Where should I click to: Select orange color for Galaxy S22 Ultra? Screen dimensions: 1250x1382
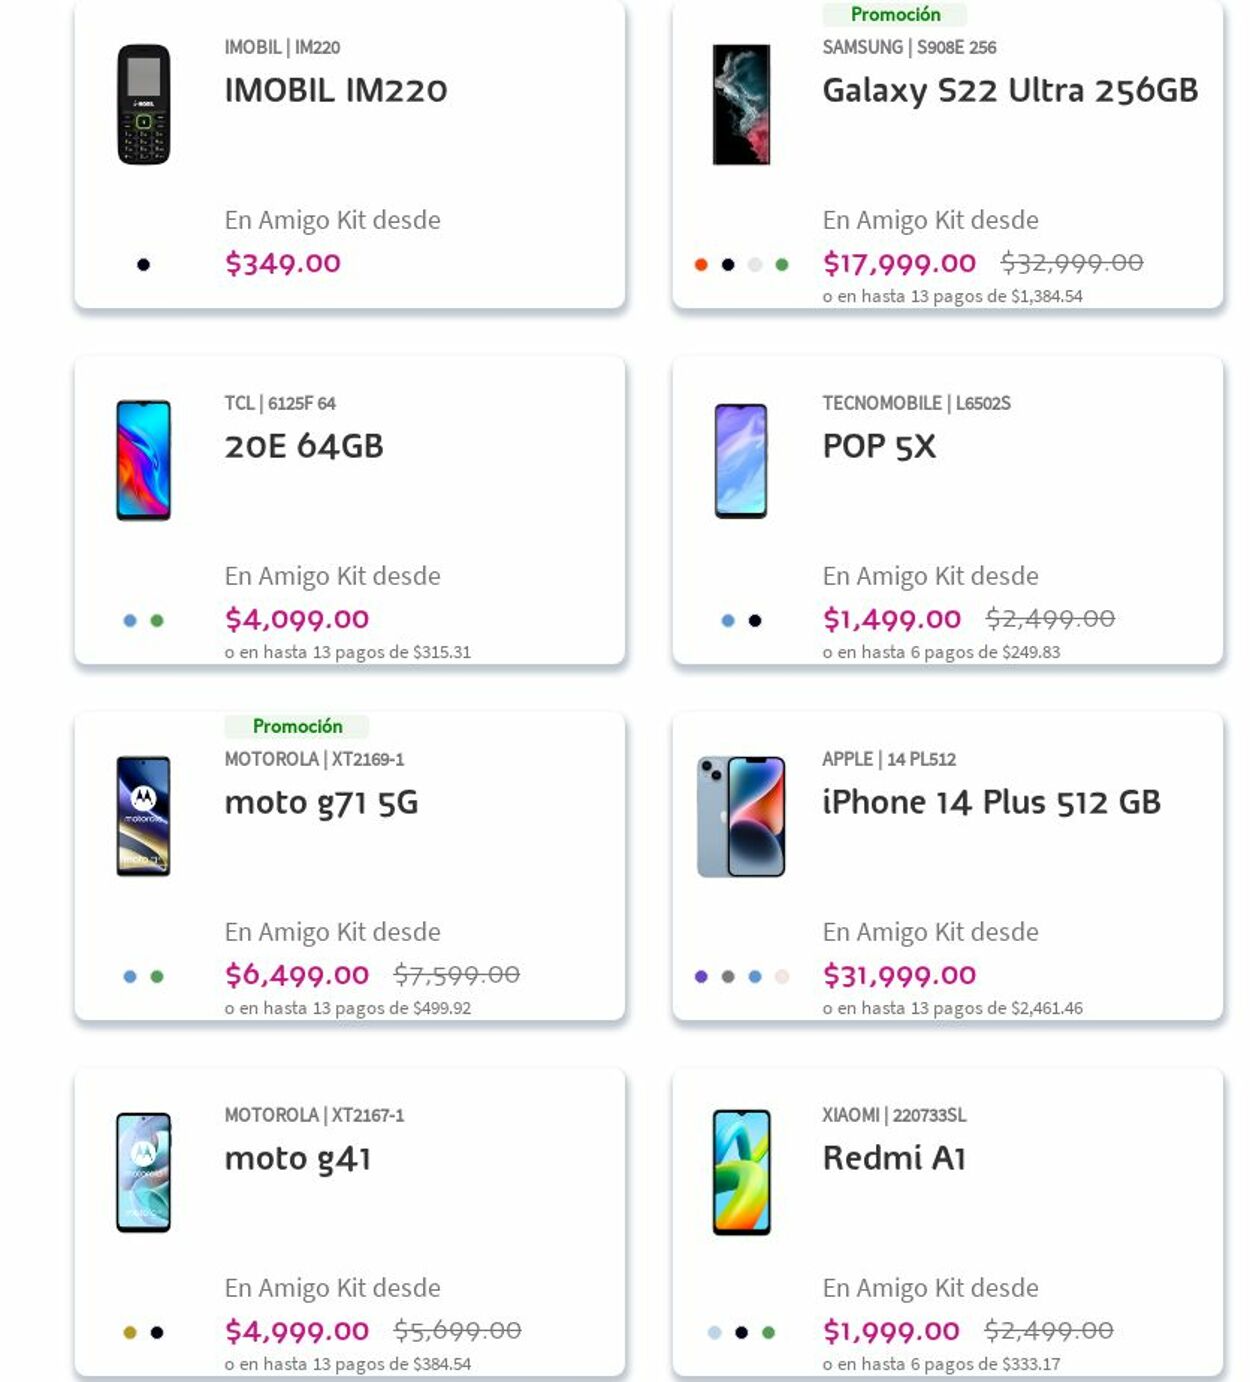(701, 265)
